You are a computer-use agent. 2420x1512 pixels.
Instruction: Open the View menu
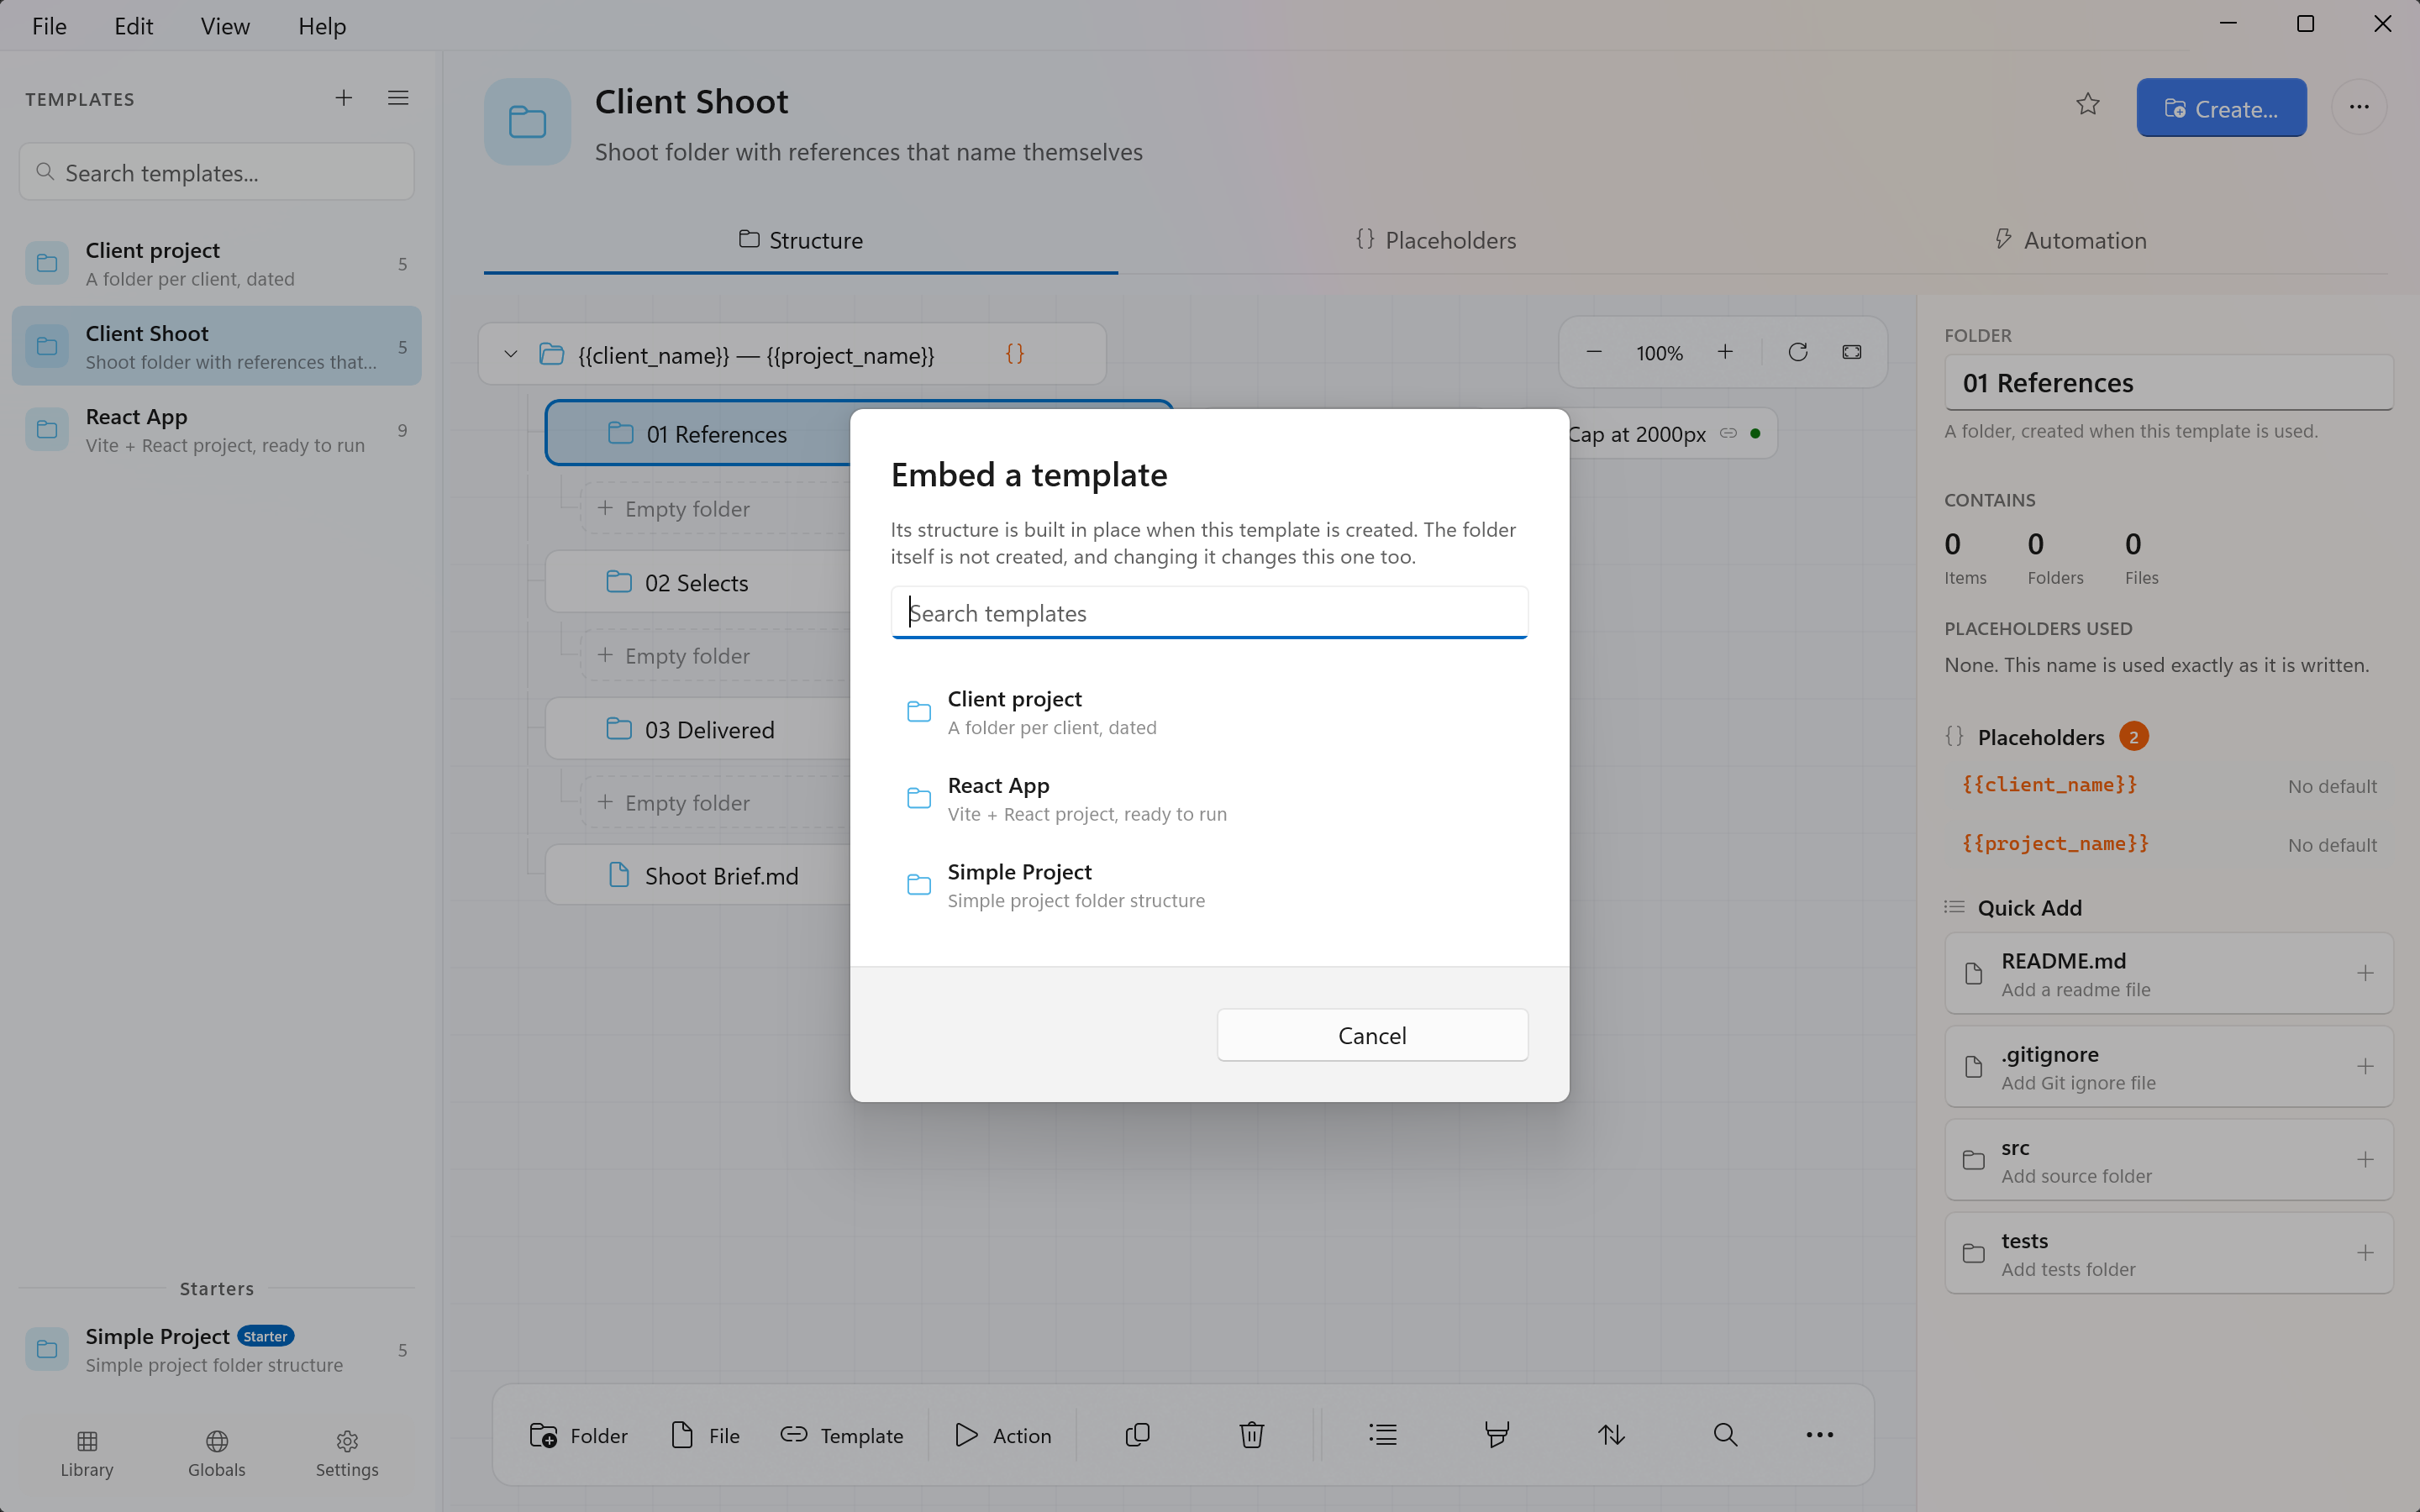225,26
